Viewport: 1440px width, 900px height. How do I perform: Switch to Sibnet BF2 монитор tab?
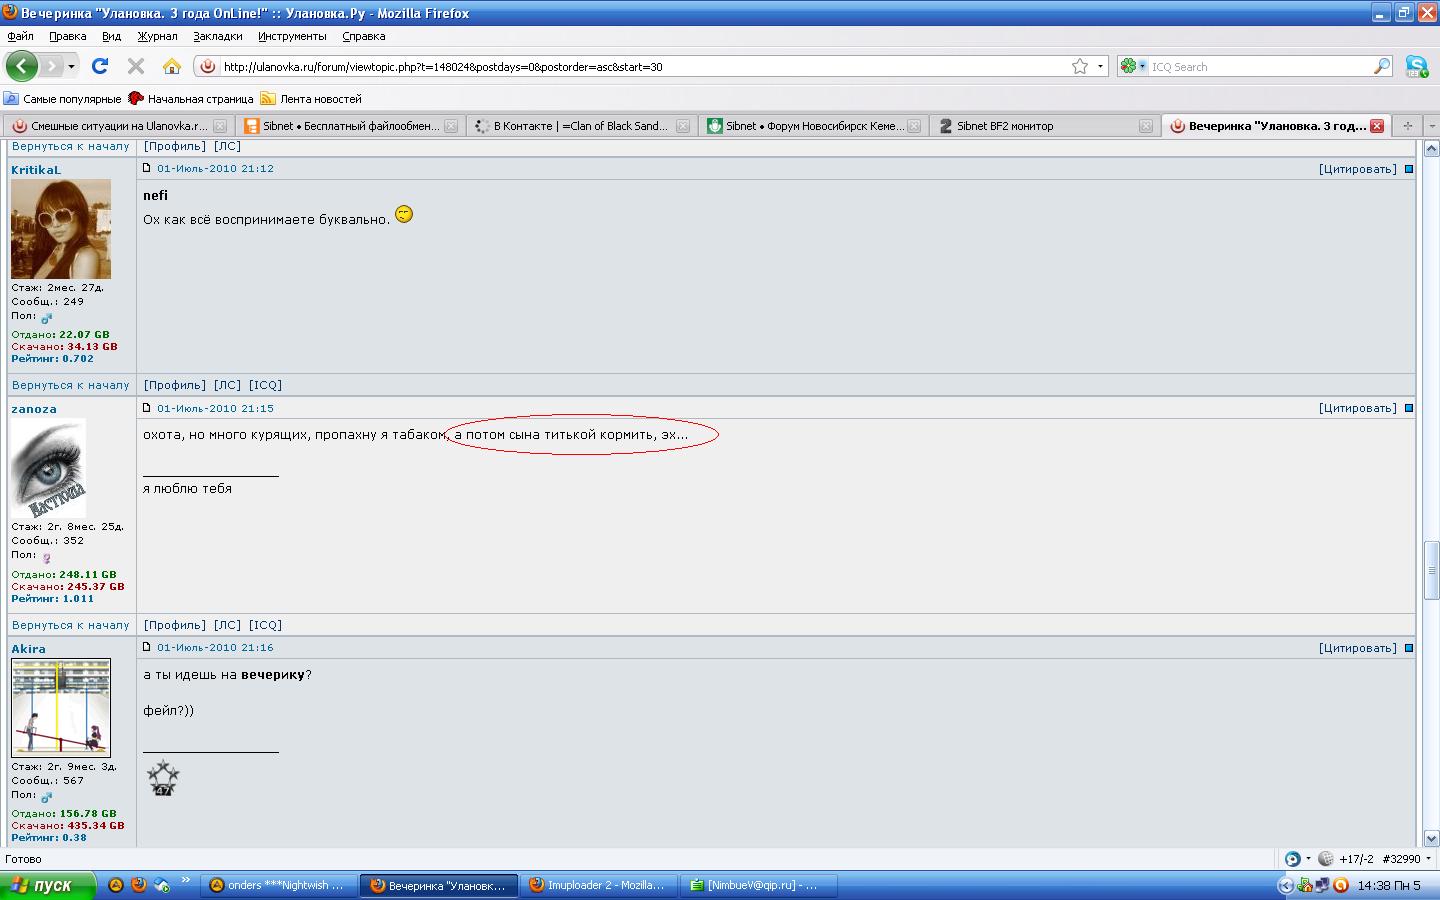[x=1044, y=126]
